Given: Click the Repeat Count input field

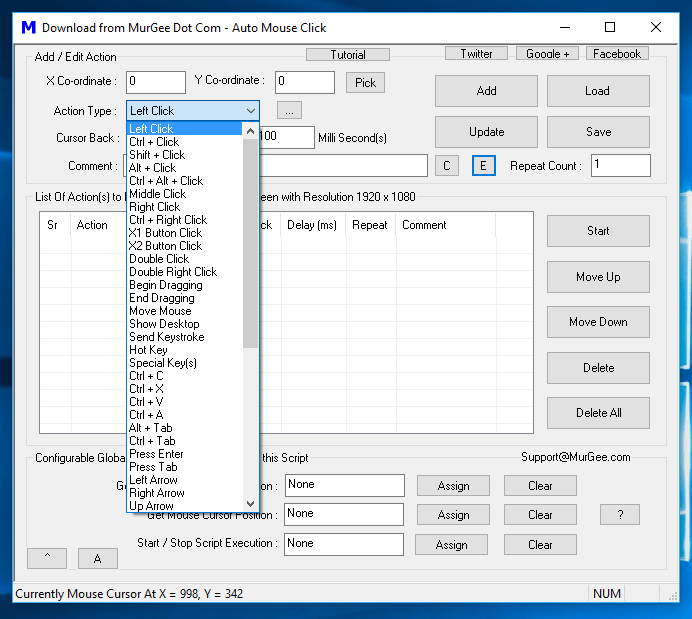Looking at the screenshot, I should pos(621,165).
